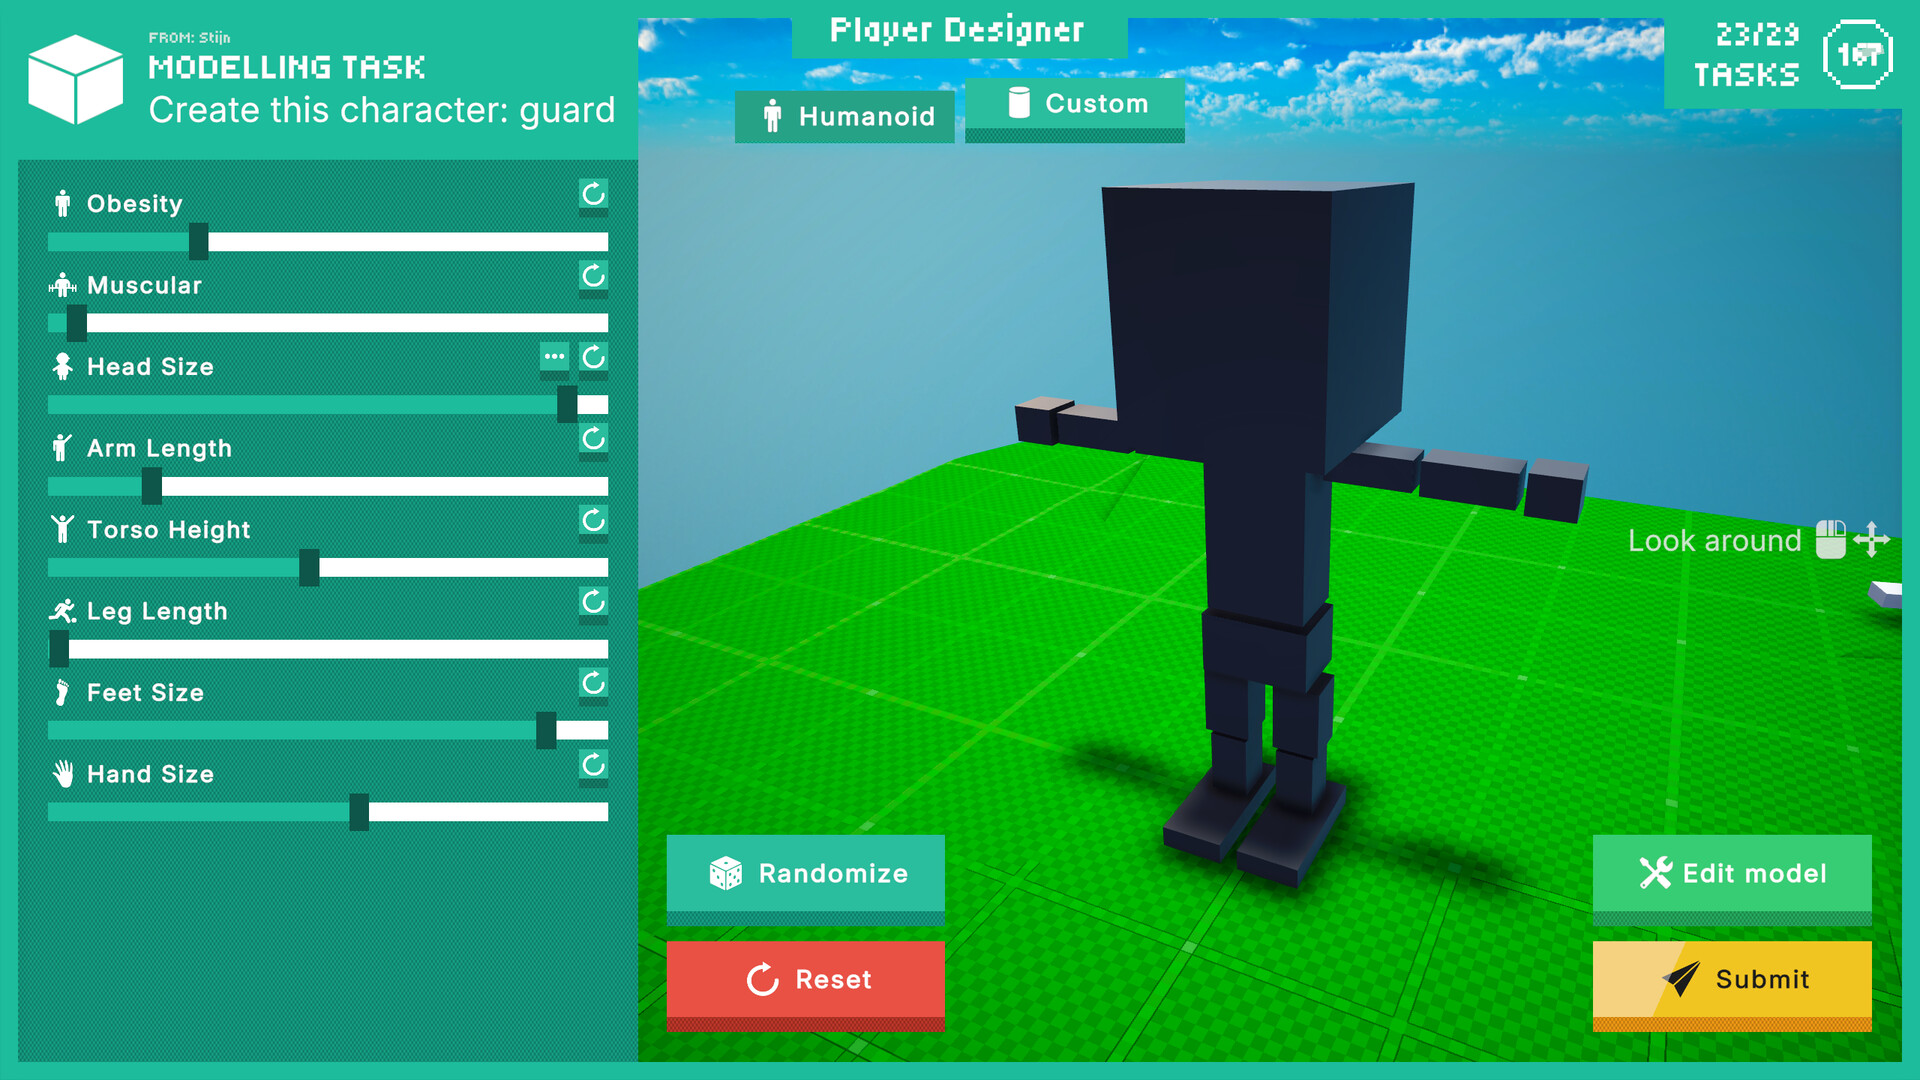
Task: Click the Arm Length slider handle
Action: click(x=152, y=486)
